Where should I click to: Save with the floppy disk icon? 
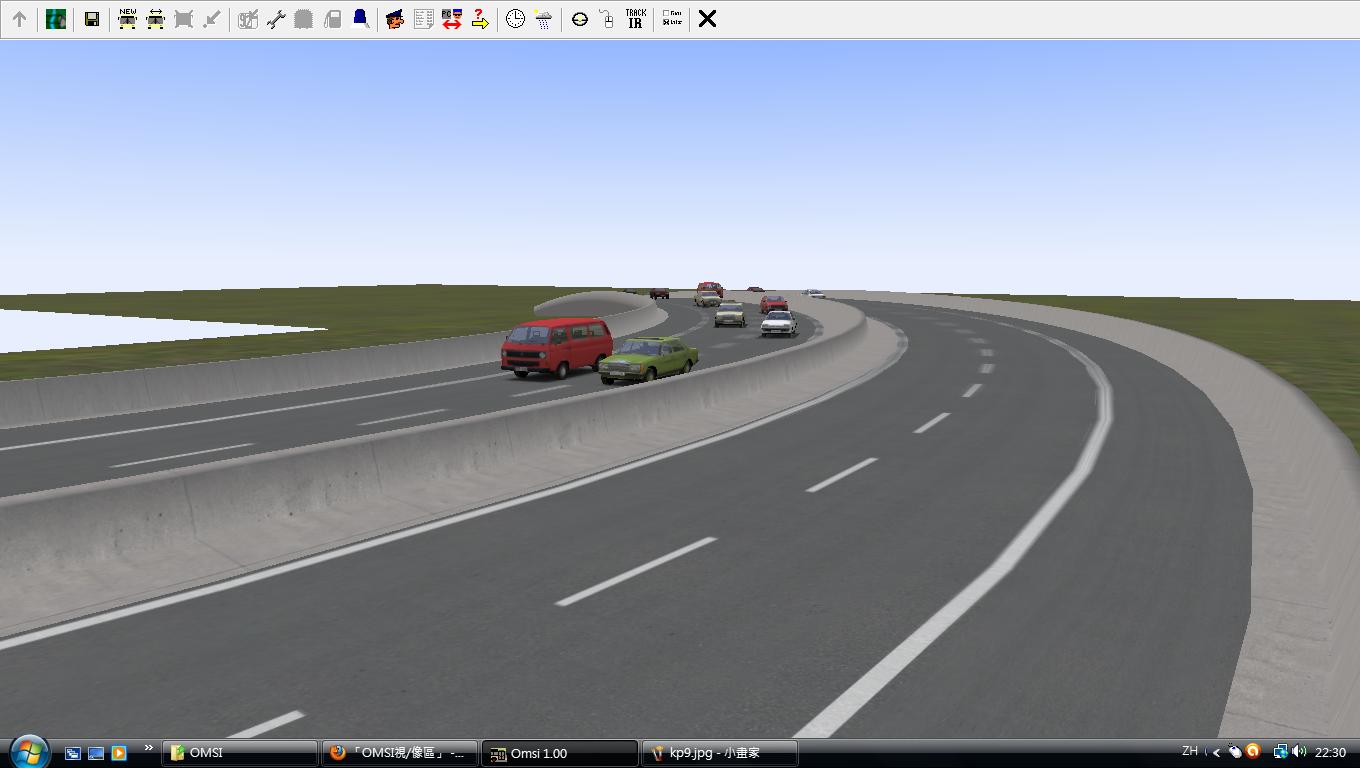tap(92, 19)
